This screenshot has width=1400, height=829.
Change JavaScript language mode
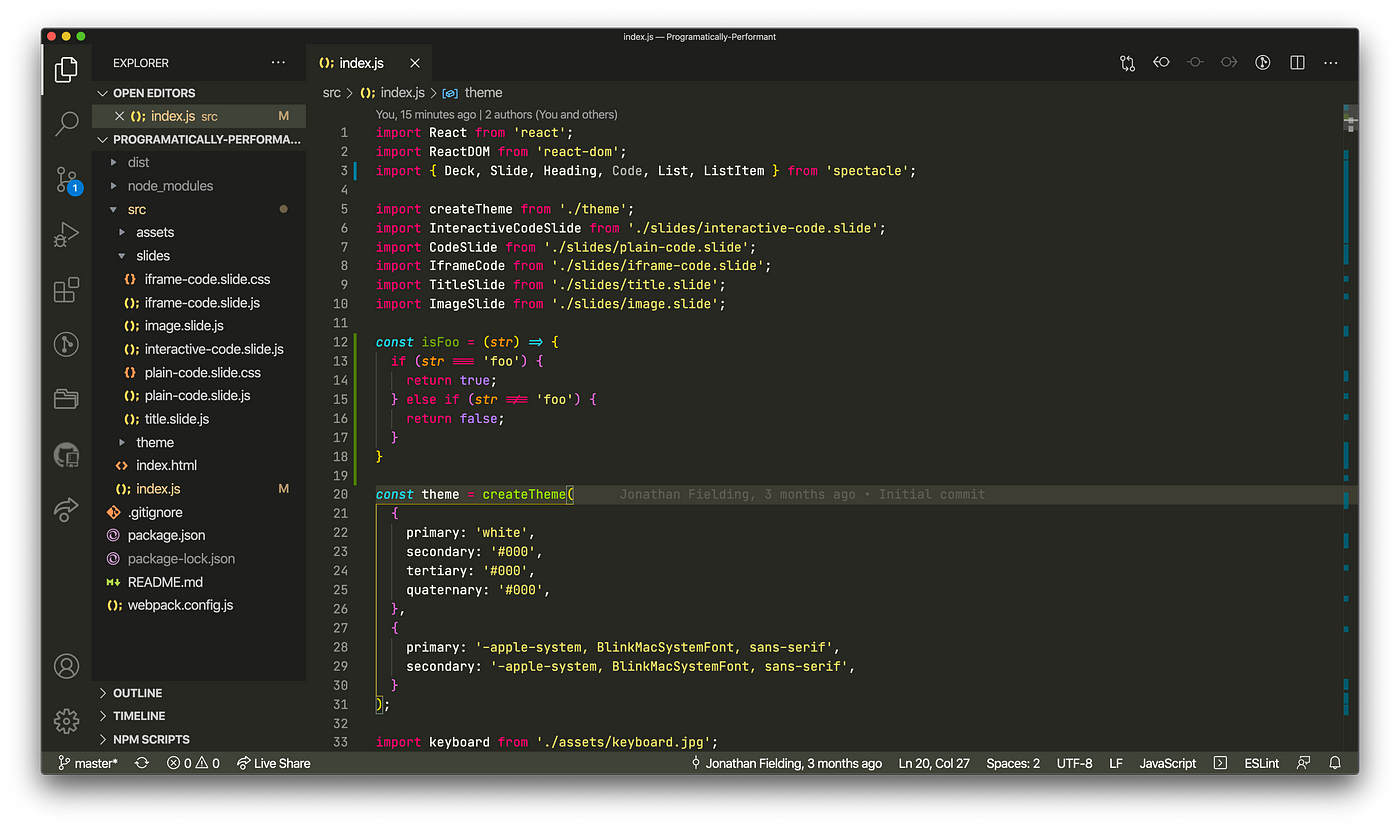point(1168,763)
